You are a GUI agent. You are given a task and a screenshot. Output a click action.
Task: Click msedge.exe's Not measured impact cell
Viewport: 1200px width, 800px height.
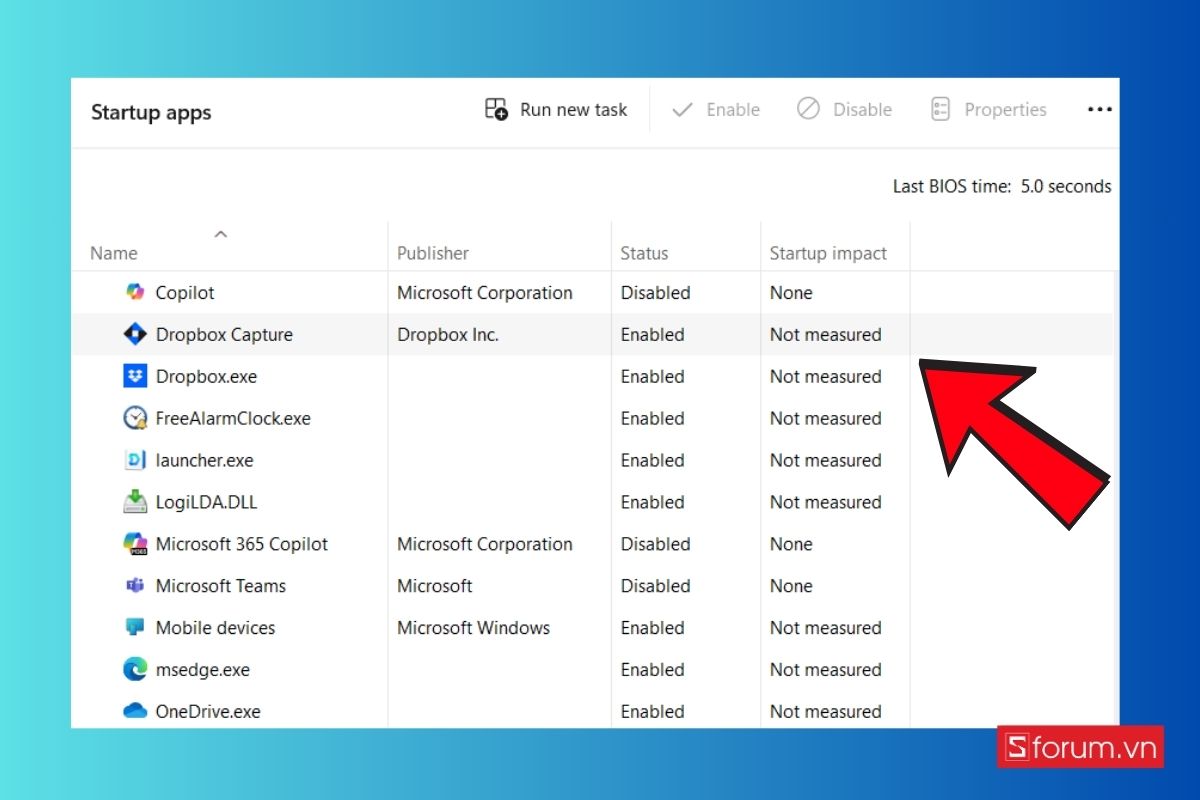pos(825,670)
